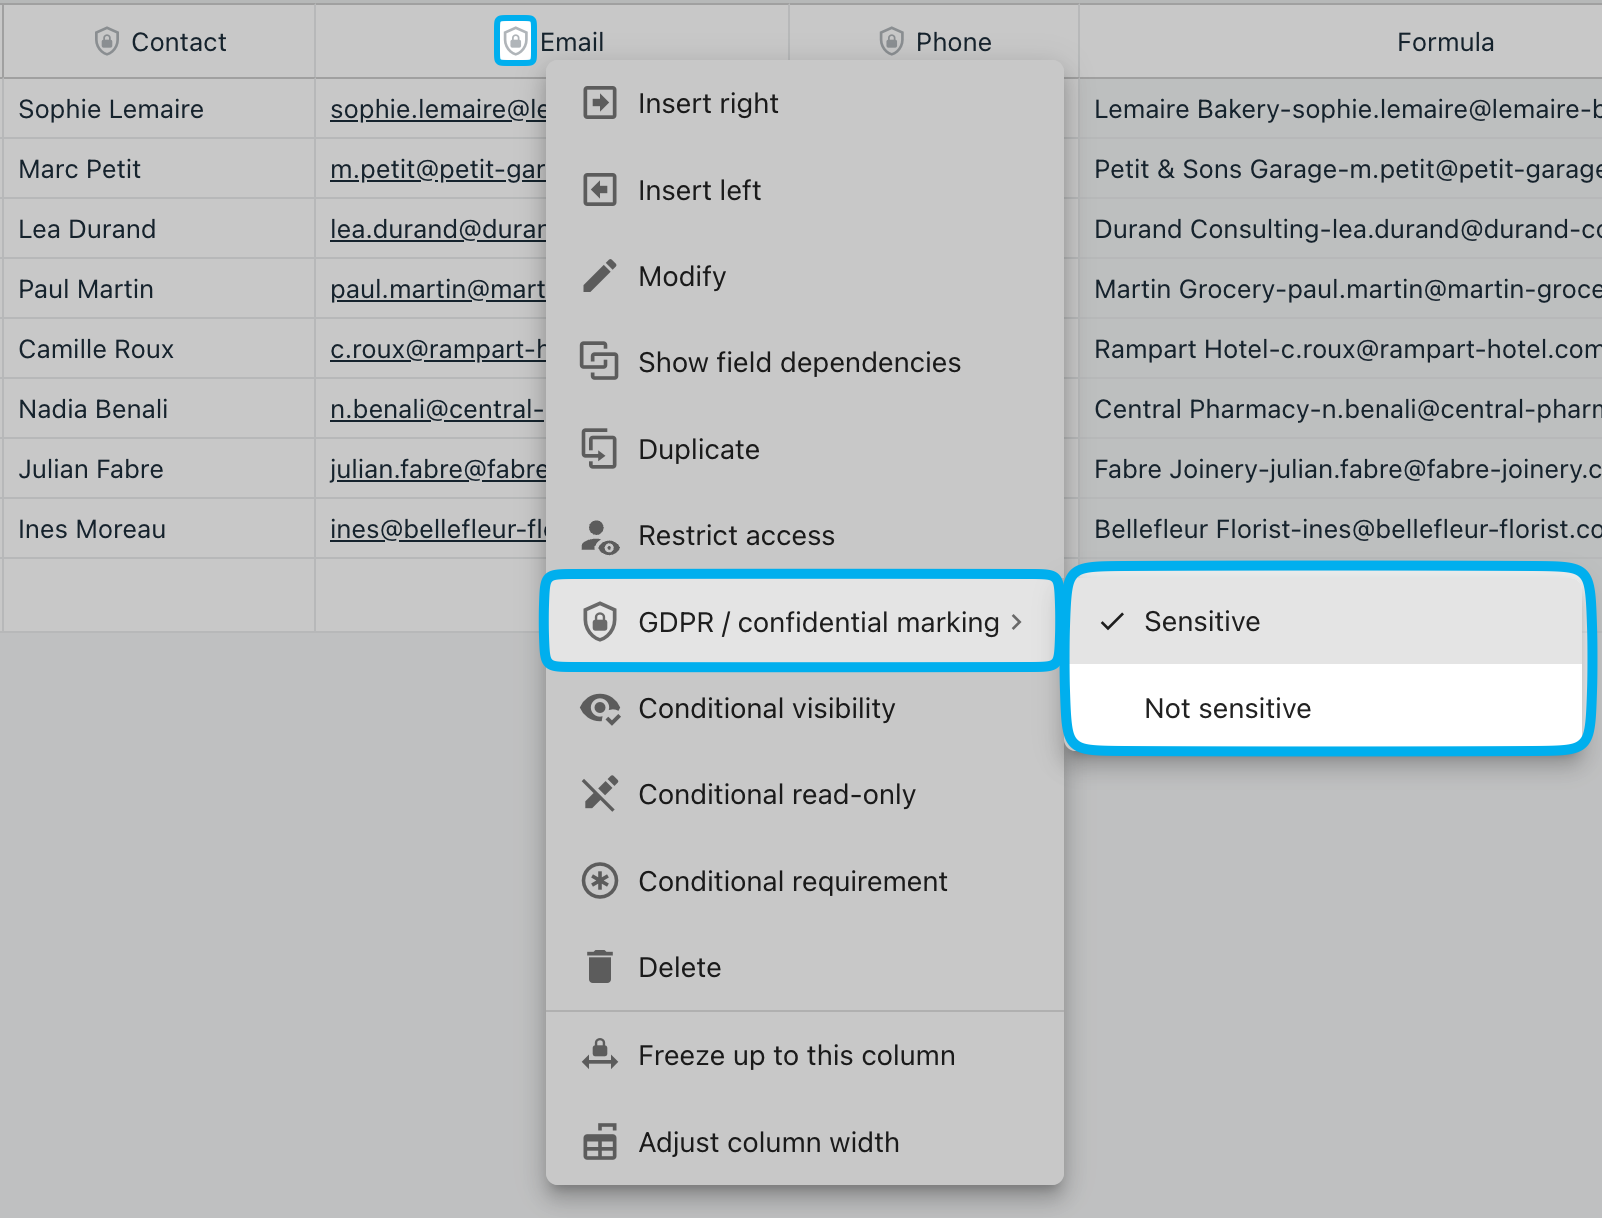
Task: Open m.petit@petit-garage email link
Action: (x=438, y=169)
